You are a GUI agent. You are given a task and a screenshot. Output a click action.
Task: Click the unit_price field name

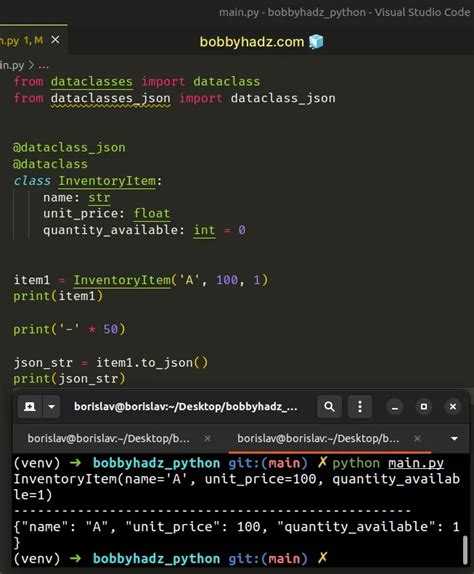(81, 213)
